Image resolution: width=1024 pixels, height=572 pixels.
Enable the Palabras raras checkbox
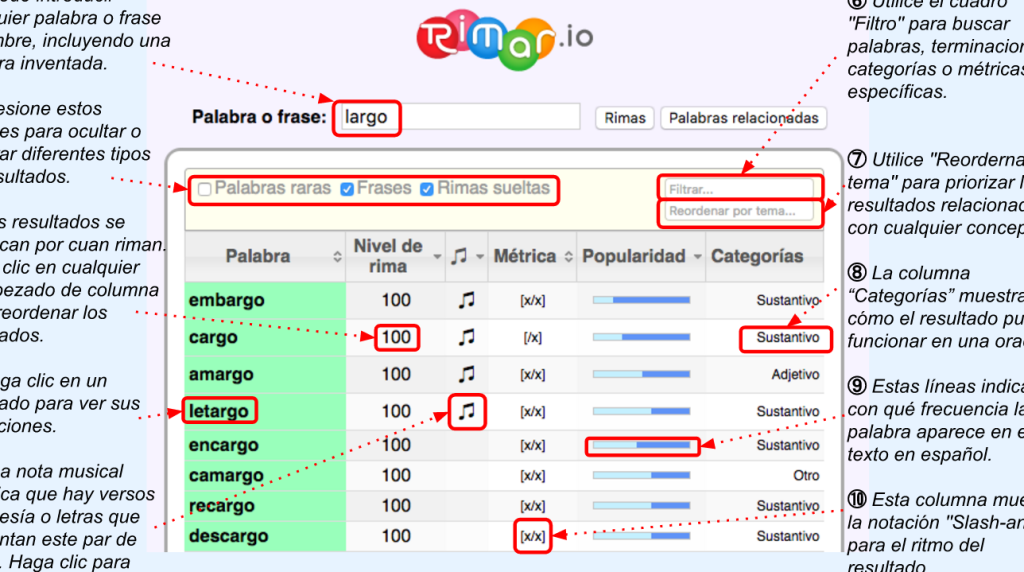[x=205, y=188]
